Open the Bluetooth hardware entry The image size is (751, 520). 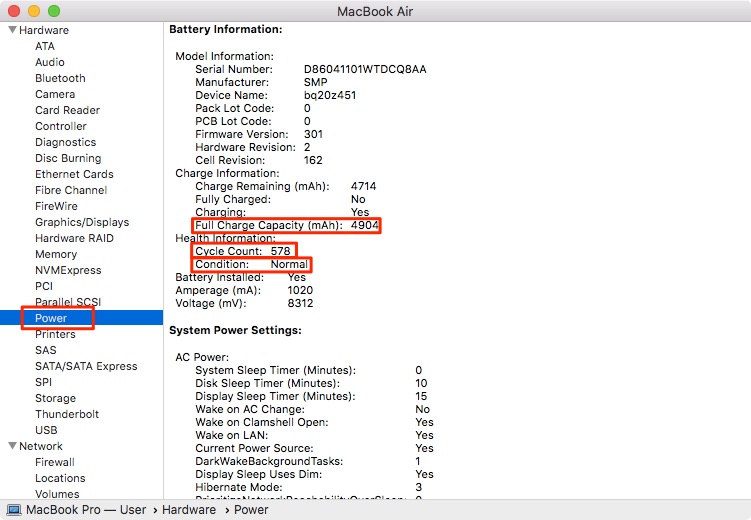pyautogui.click(x=60, y=78)
